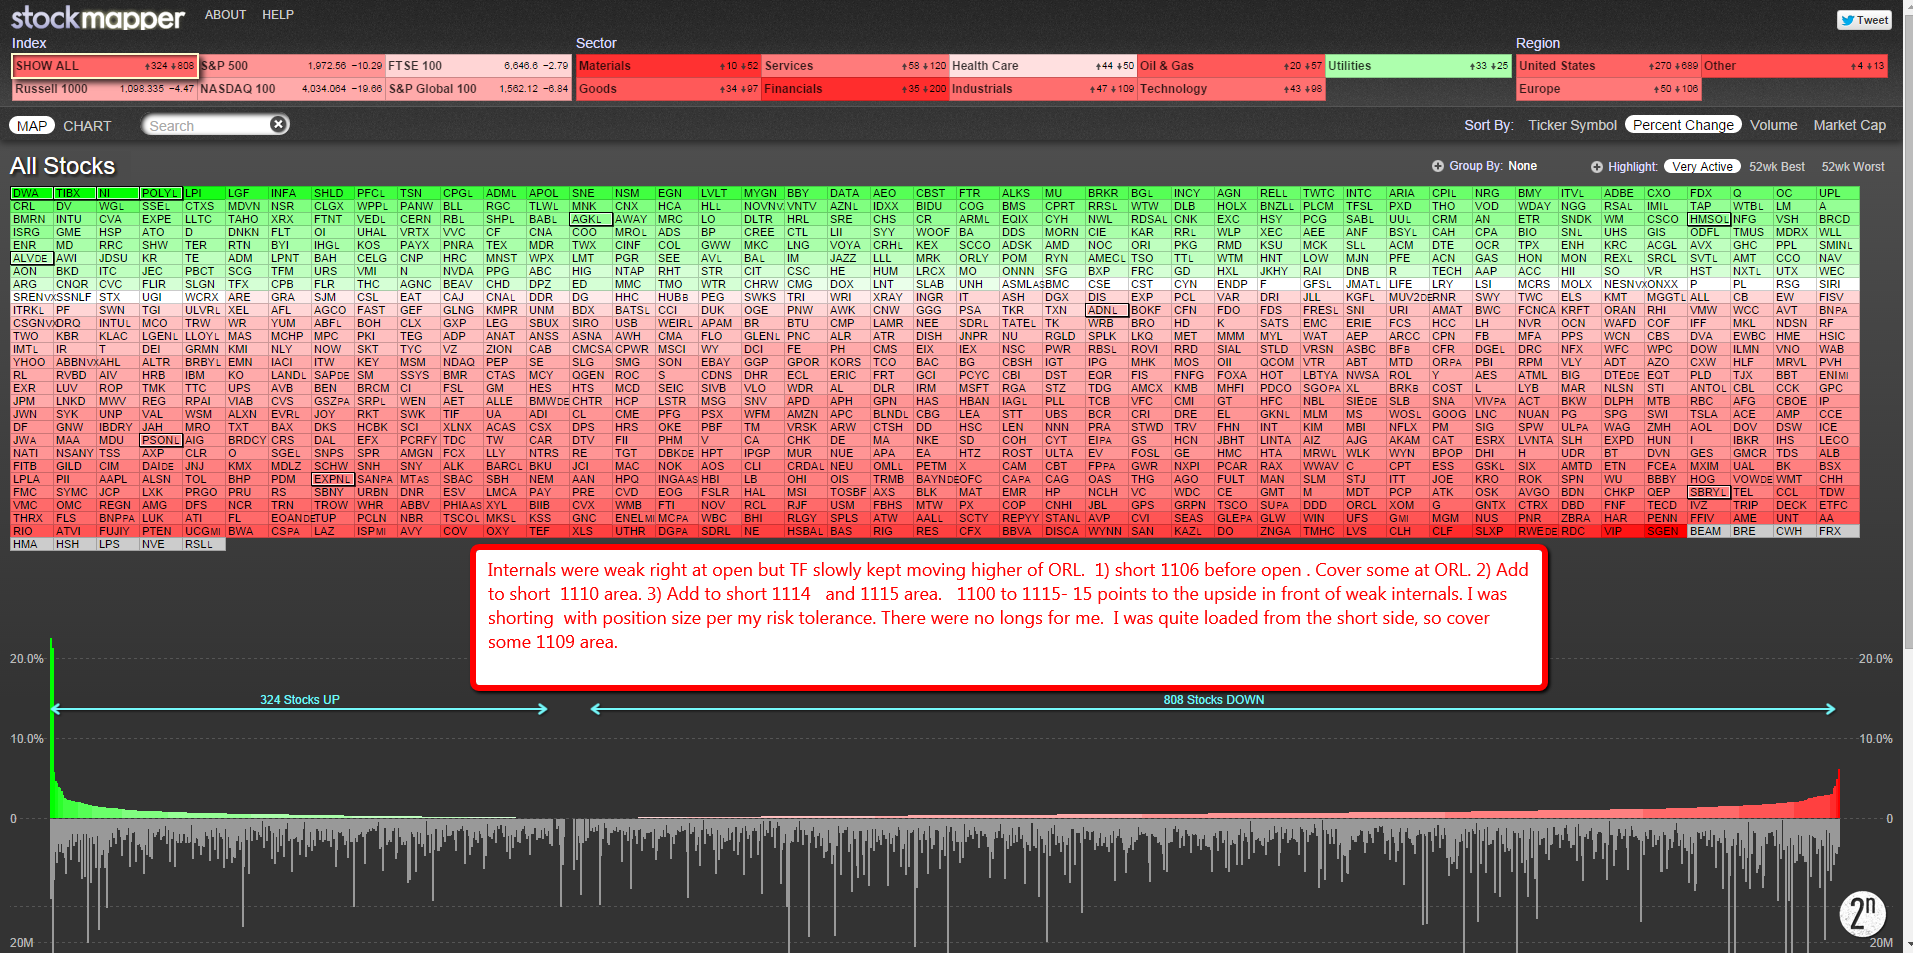Viewport: 1913px width, 953px height.
Task: Click the AGKL stock cell
Action: point(590,219)
